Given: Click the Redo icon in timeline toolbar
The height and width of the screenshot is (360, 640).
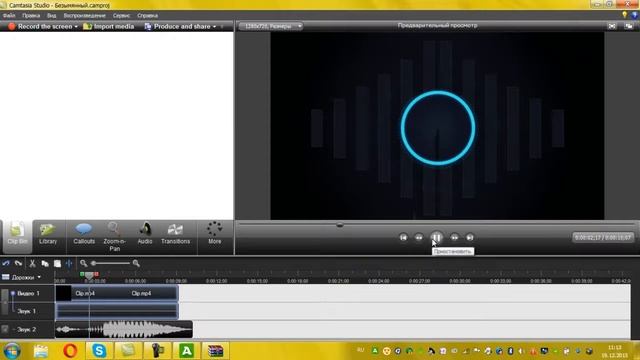Looking at the screenshot, I should pyautogui.click(x=18, y=263).
